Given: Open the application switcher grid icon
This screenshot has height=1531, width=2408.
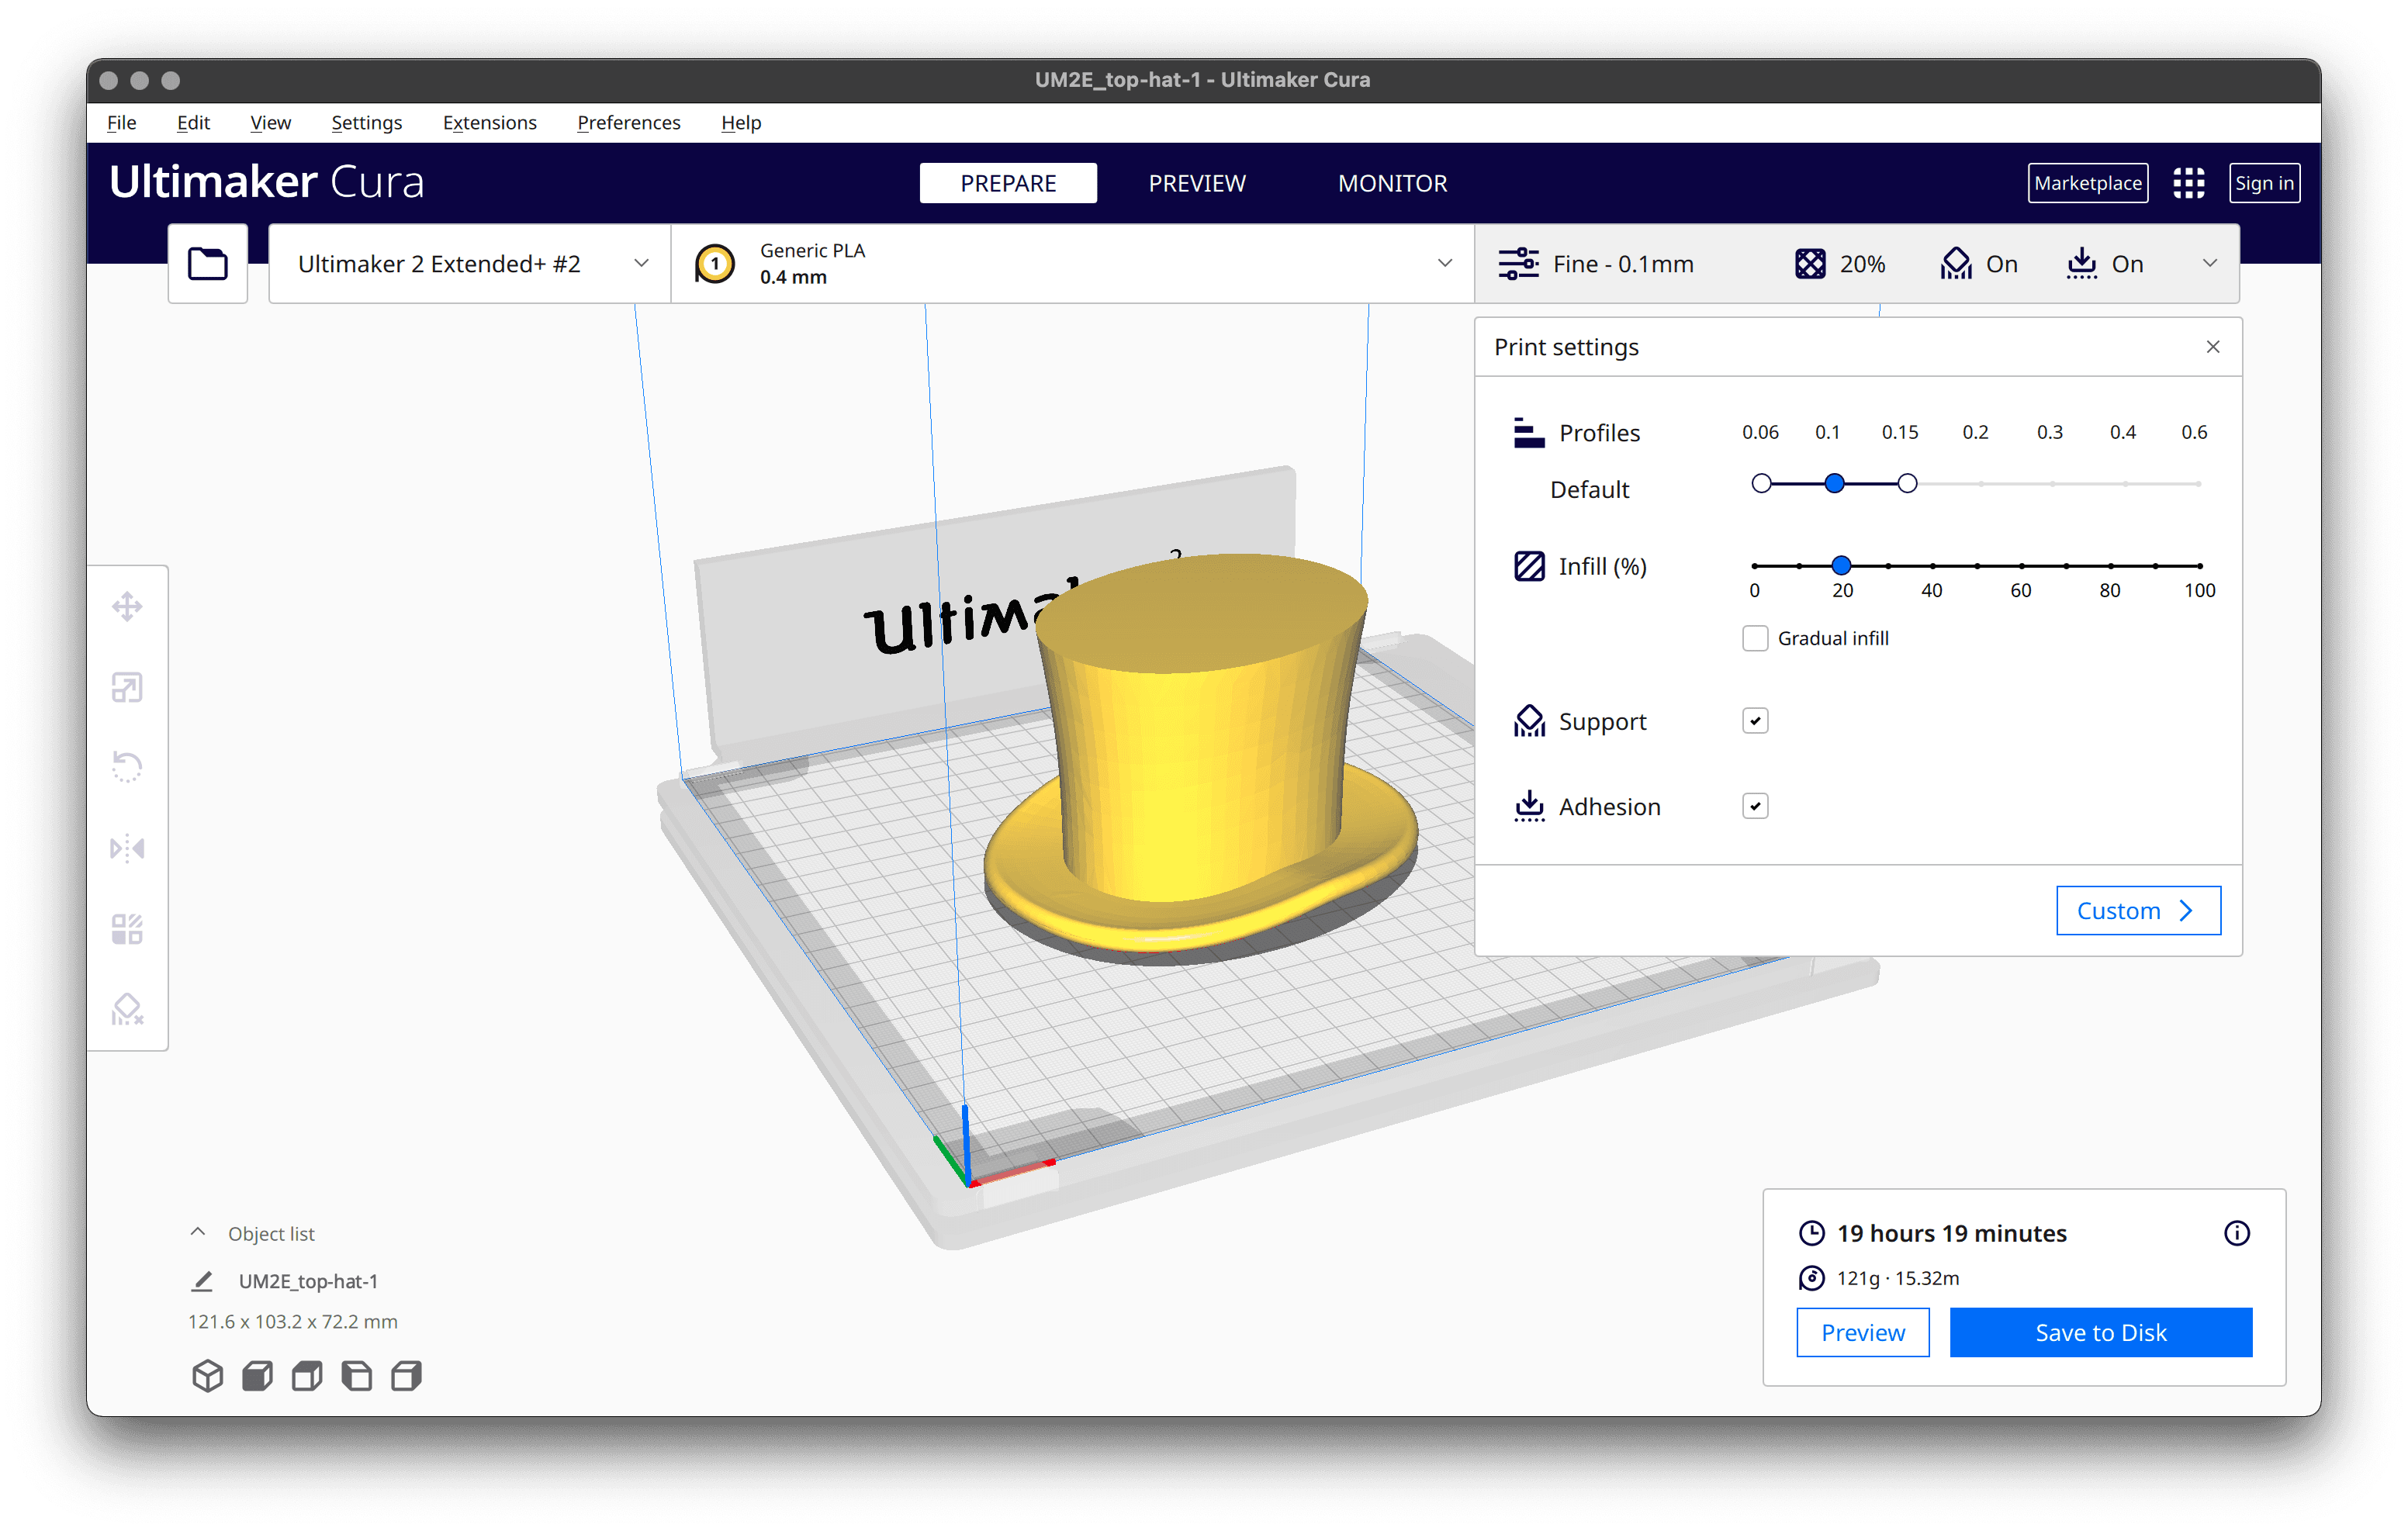Looking at the screenshot, I should coord(2189,183).
